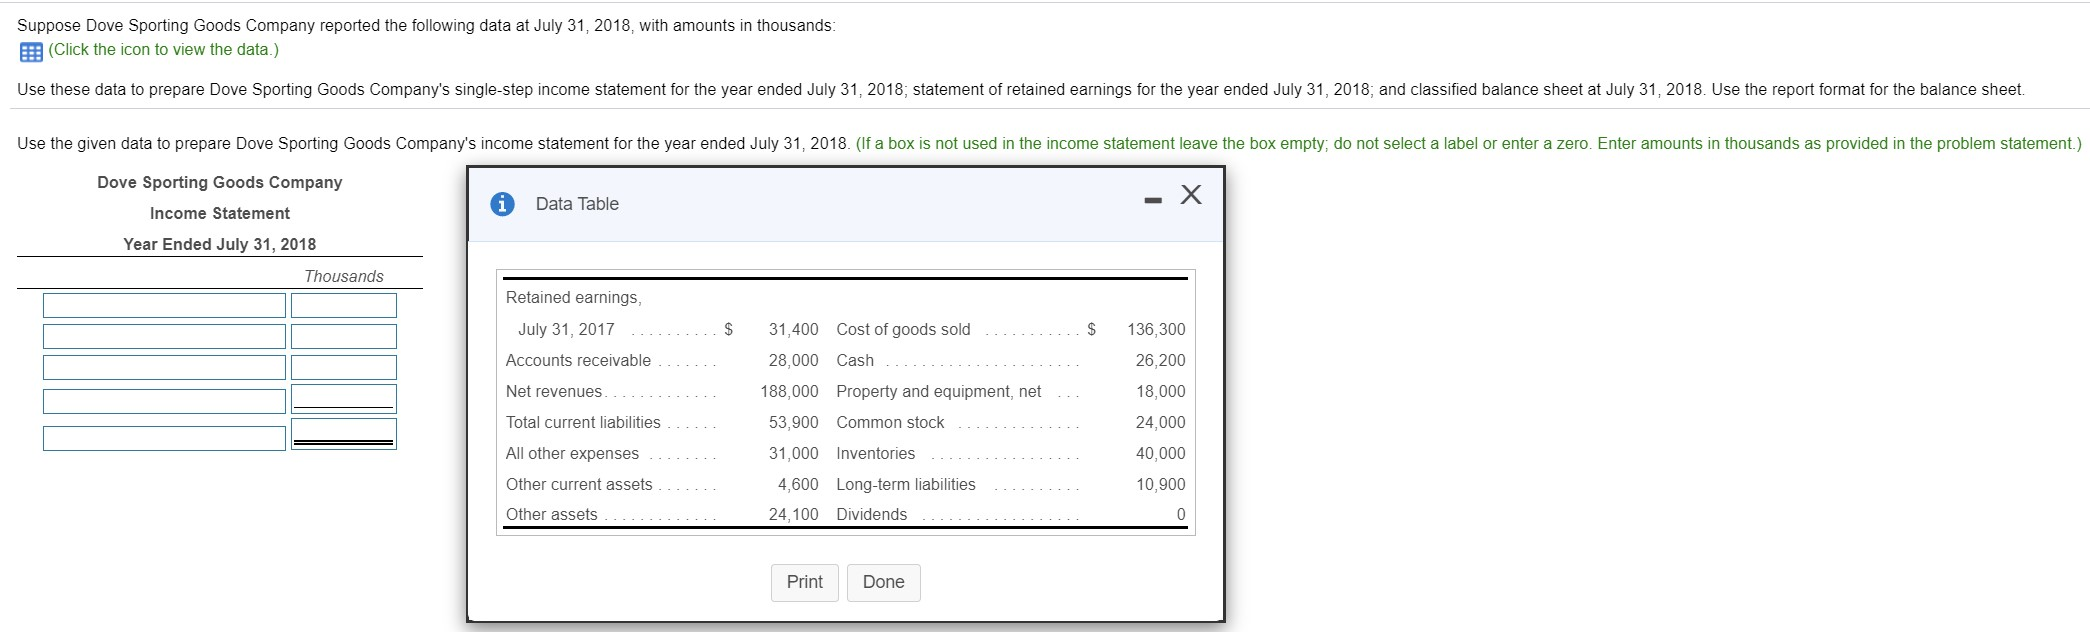Click the 10,900 value
The image size is (2090, 632).
pyautogui.click(x=1160, y=485)
